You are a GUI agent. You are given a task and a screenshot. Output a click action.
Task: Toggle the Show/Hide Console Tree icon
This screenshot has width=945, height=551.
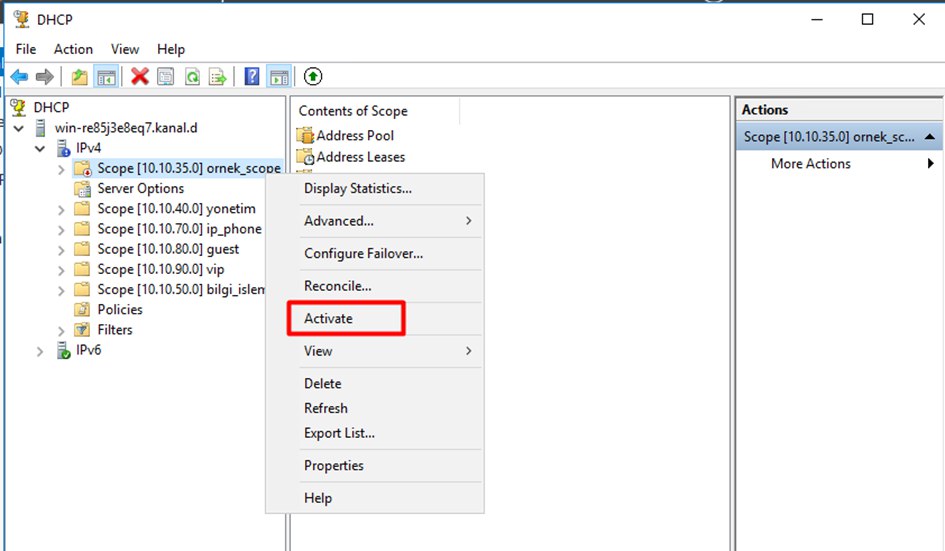point(107,77)
